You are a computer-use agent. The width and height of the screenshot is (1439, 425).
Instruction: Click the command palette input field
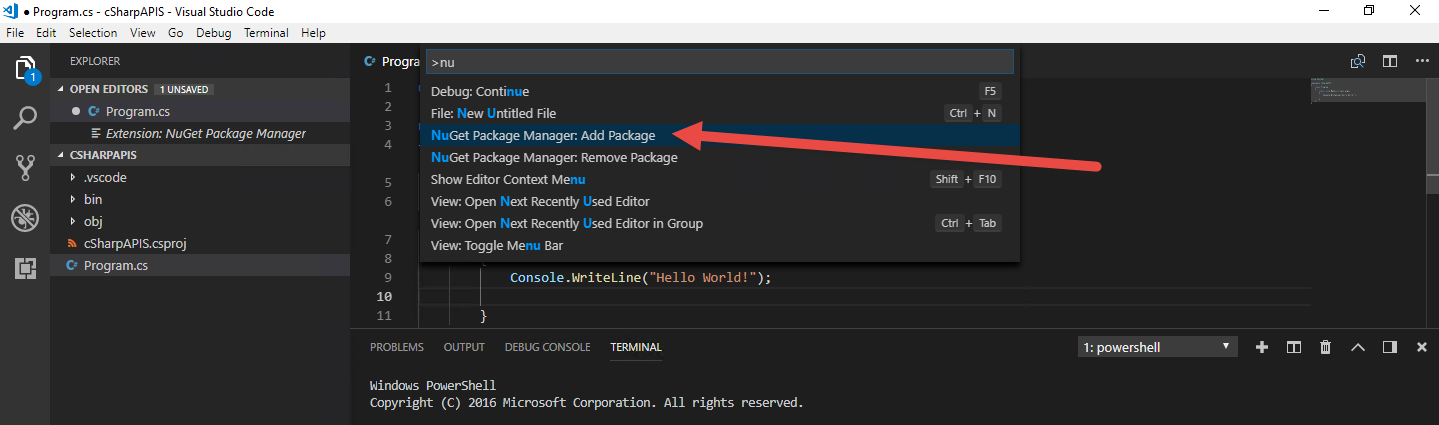point(720,62)
